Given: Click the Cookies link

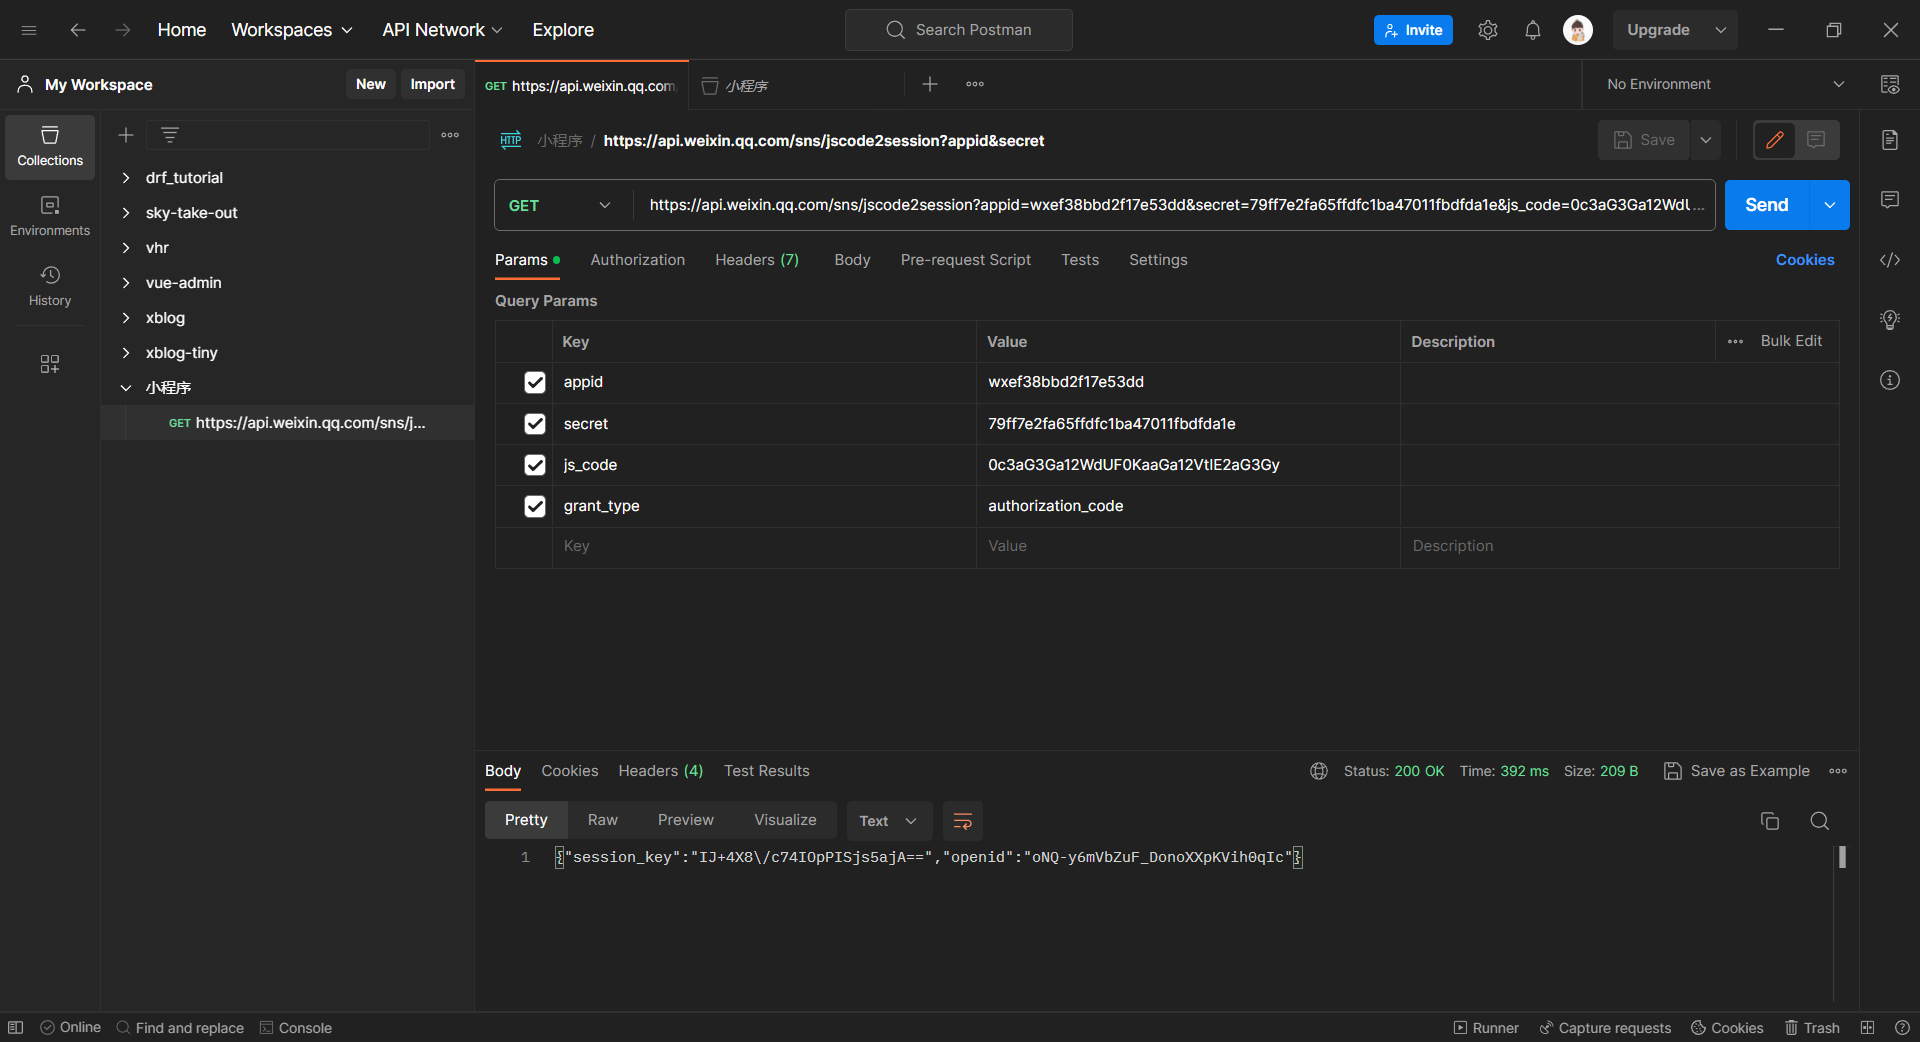Looking at the screenshot, I should [x=1804, y=260].
